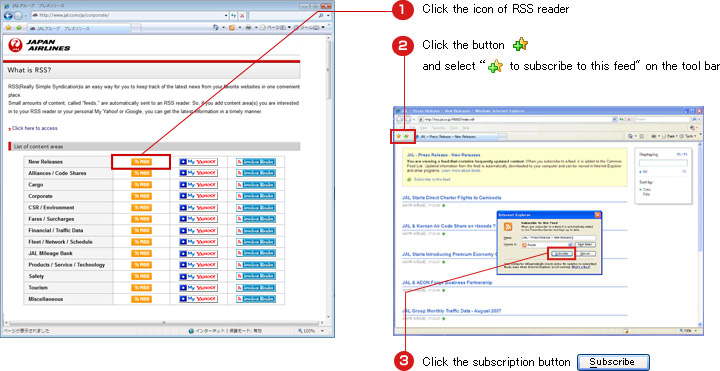720x371 pixels.
Task: Click the green-plus Add Favorites star in feed window
Action: click(406, 136)
